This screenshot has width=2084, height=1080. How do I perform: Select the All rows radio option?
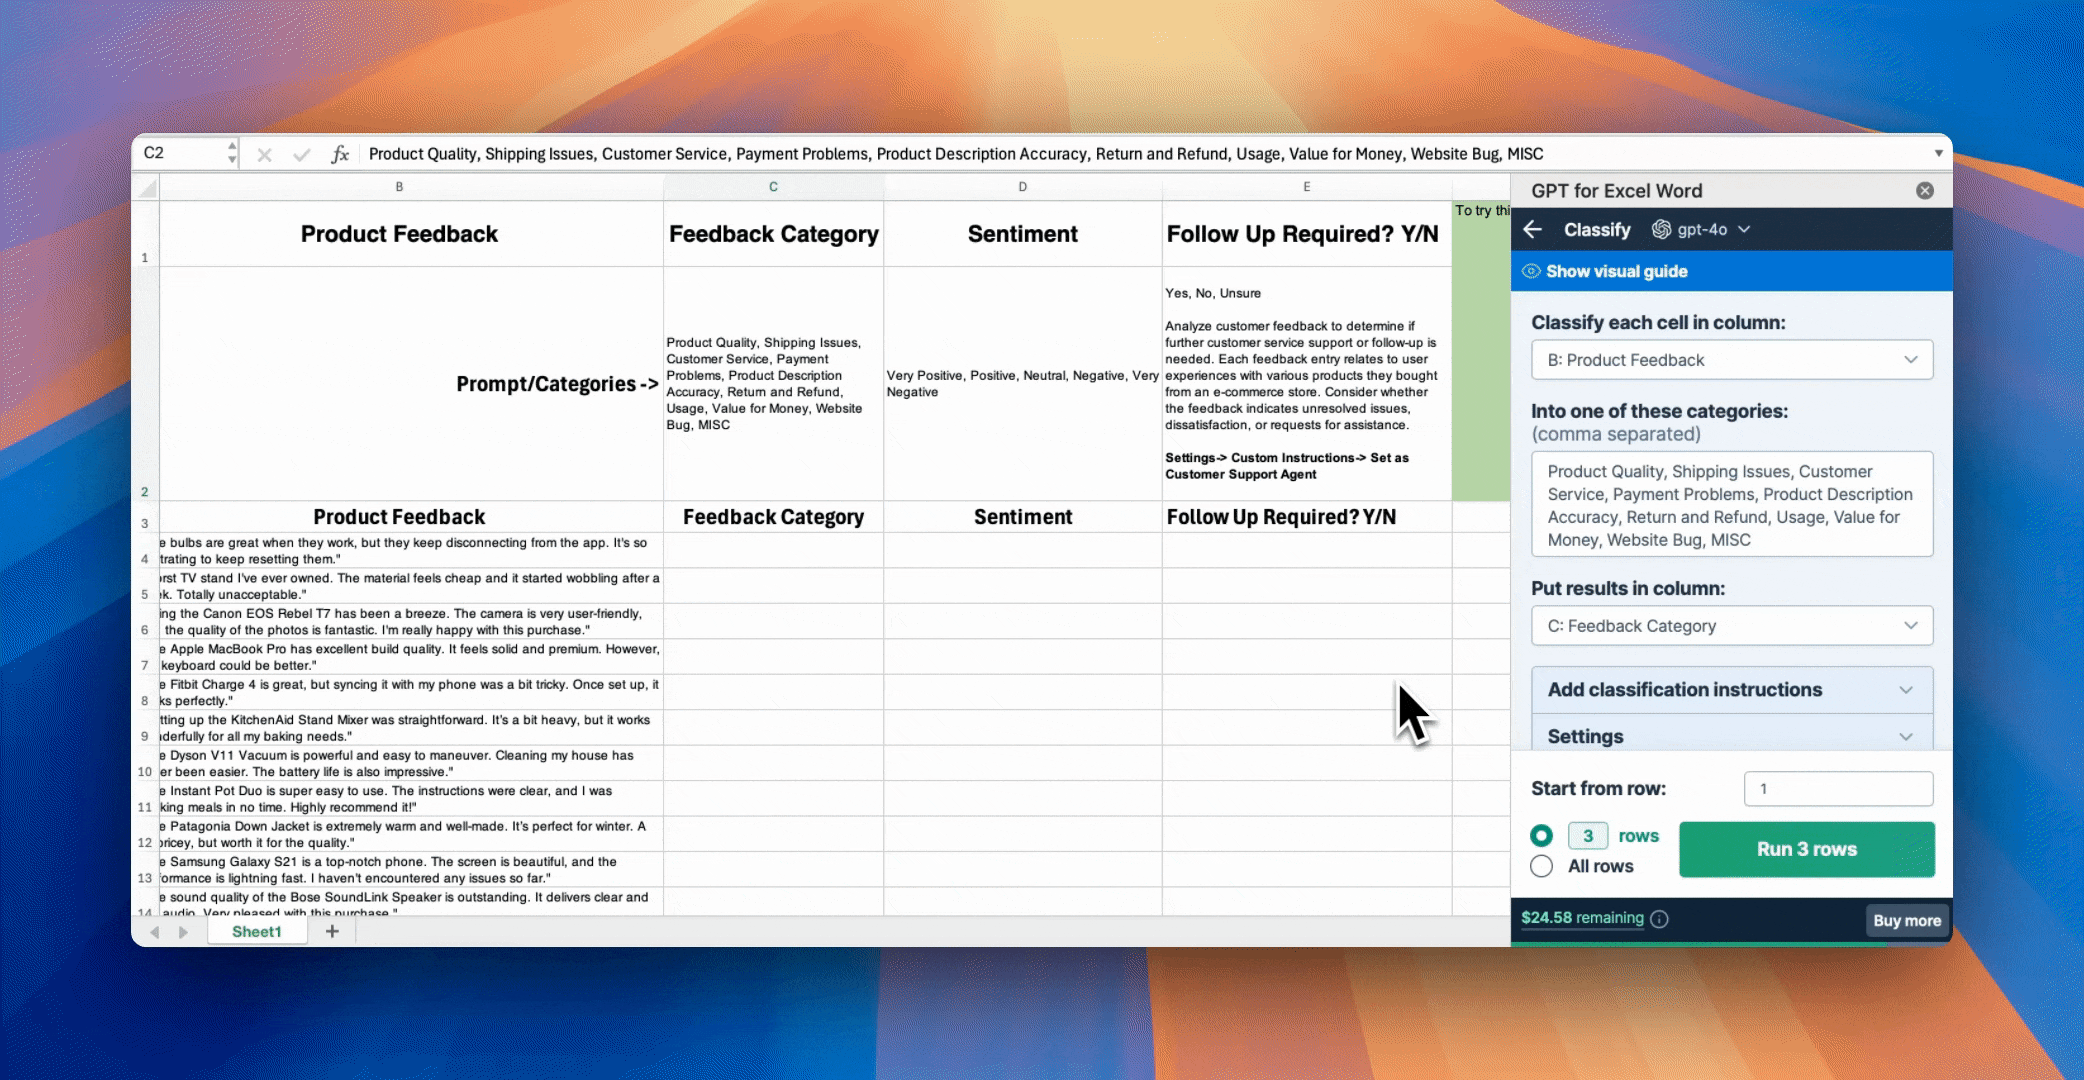coord(1541,866)
